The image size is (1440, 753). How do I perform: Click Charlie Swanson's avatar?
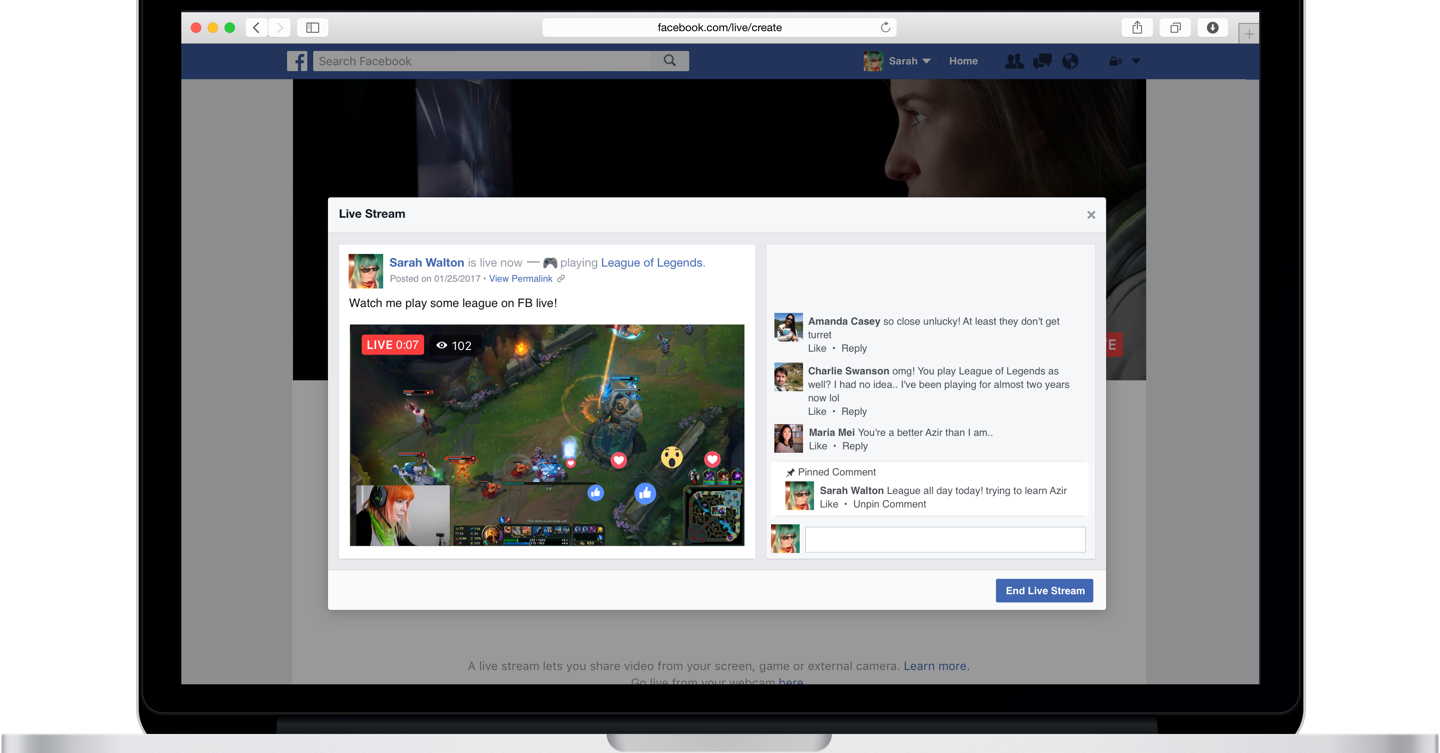coord(788,377)
